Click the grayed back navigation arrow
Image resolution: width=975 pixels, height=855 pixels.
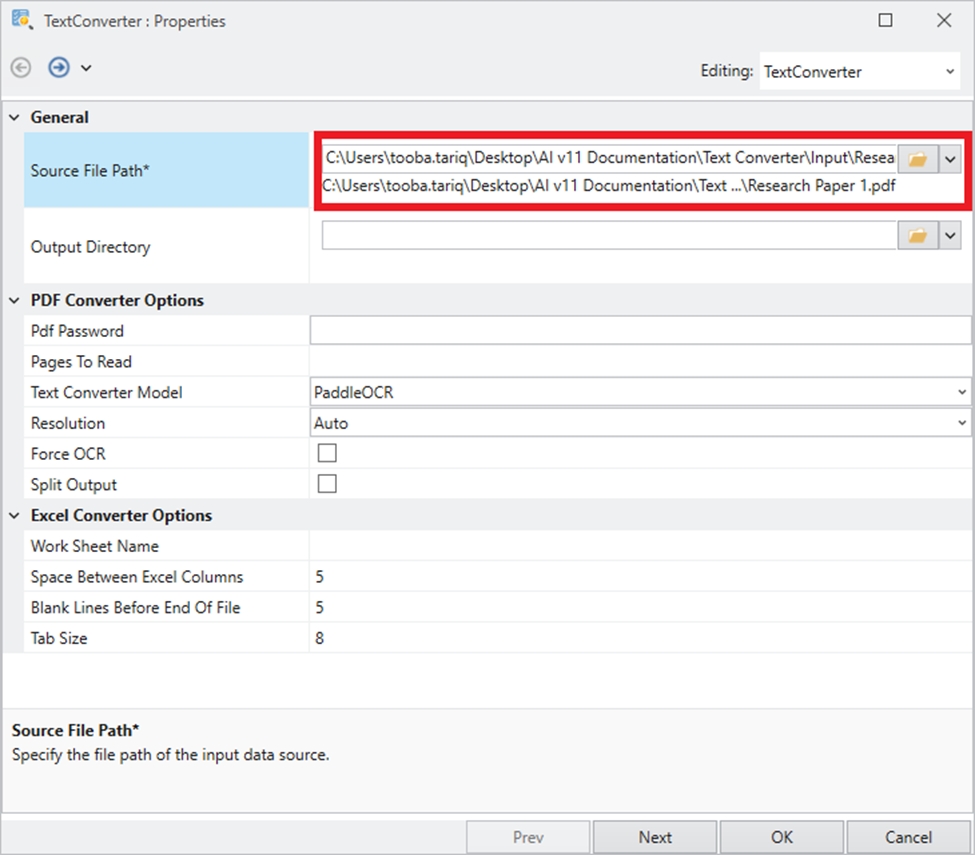[x=21, y=68]
